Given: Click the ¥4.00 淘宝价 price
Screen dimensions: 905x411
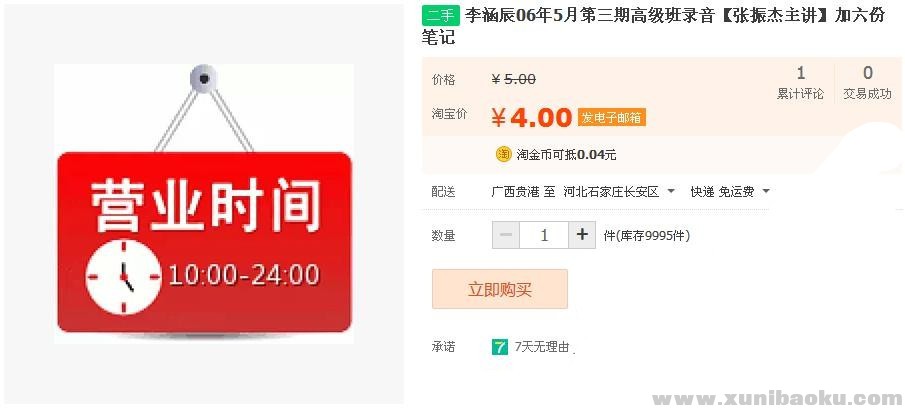Looking at the screenshot, I should tap(531, 118).
